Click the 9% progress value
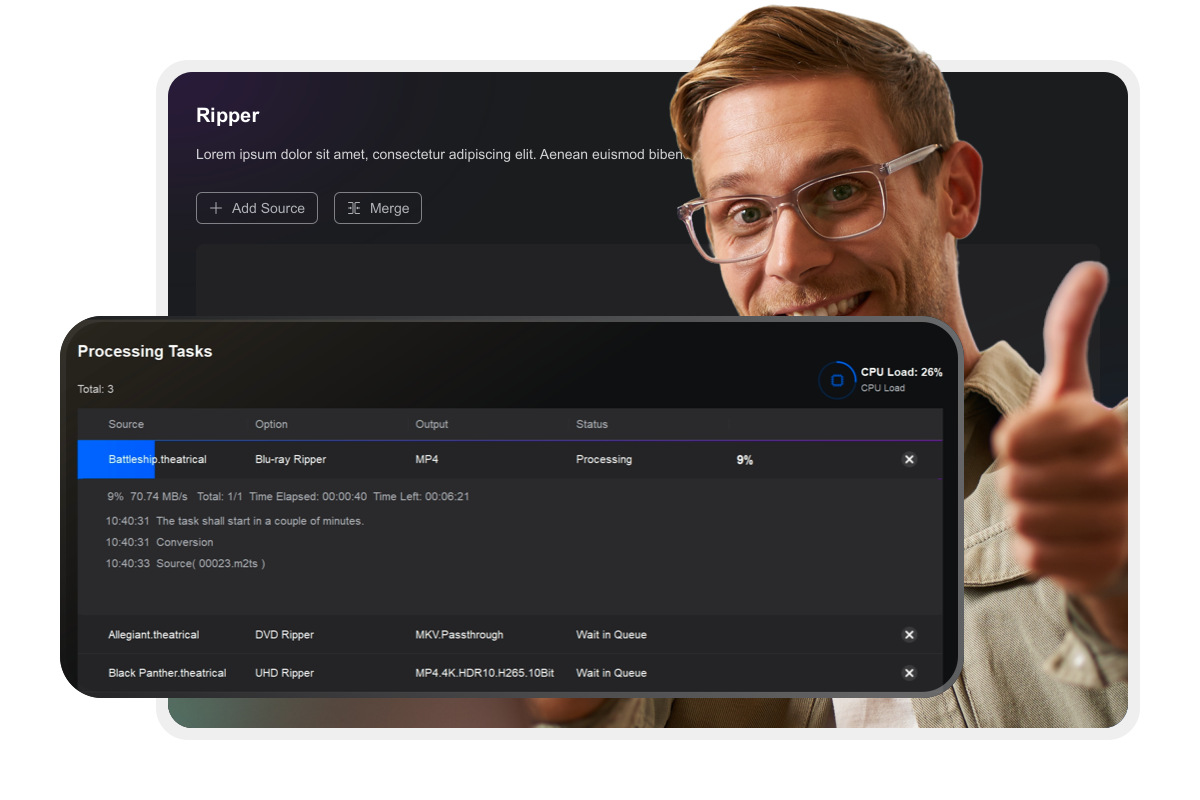The height and width of the screenshot is (800, 1200). (x=745, y=460)
